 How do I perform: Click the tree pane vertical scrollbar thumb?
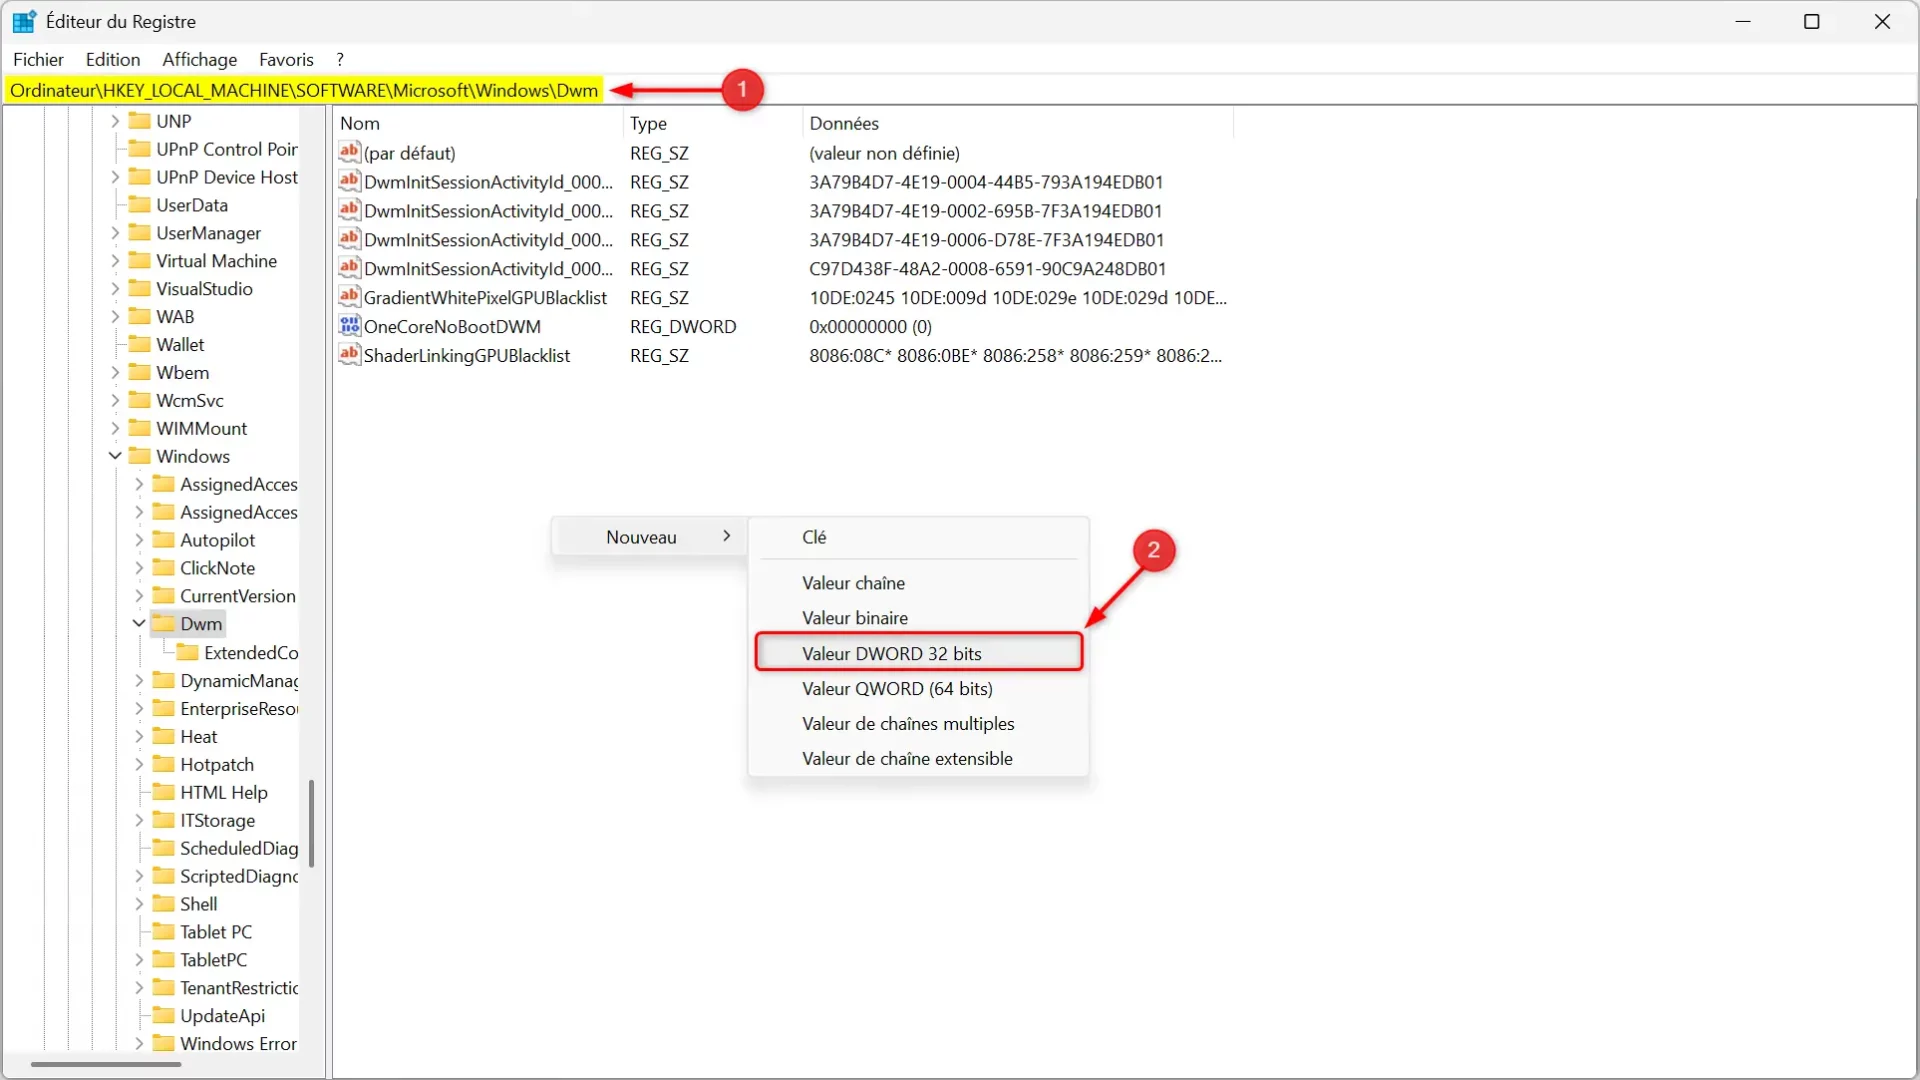pos(312,823)
